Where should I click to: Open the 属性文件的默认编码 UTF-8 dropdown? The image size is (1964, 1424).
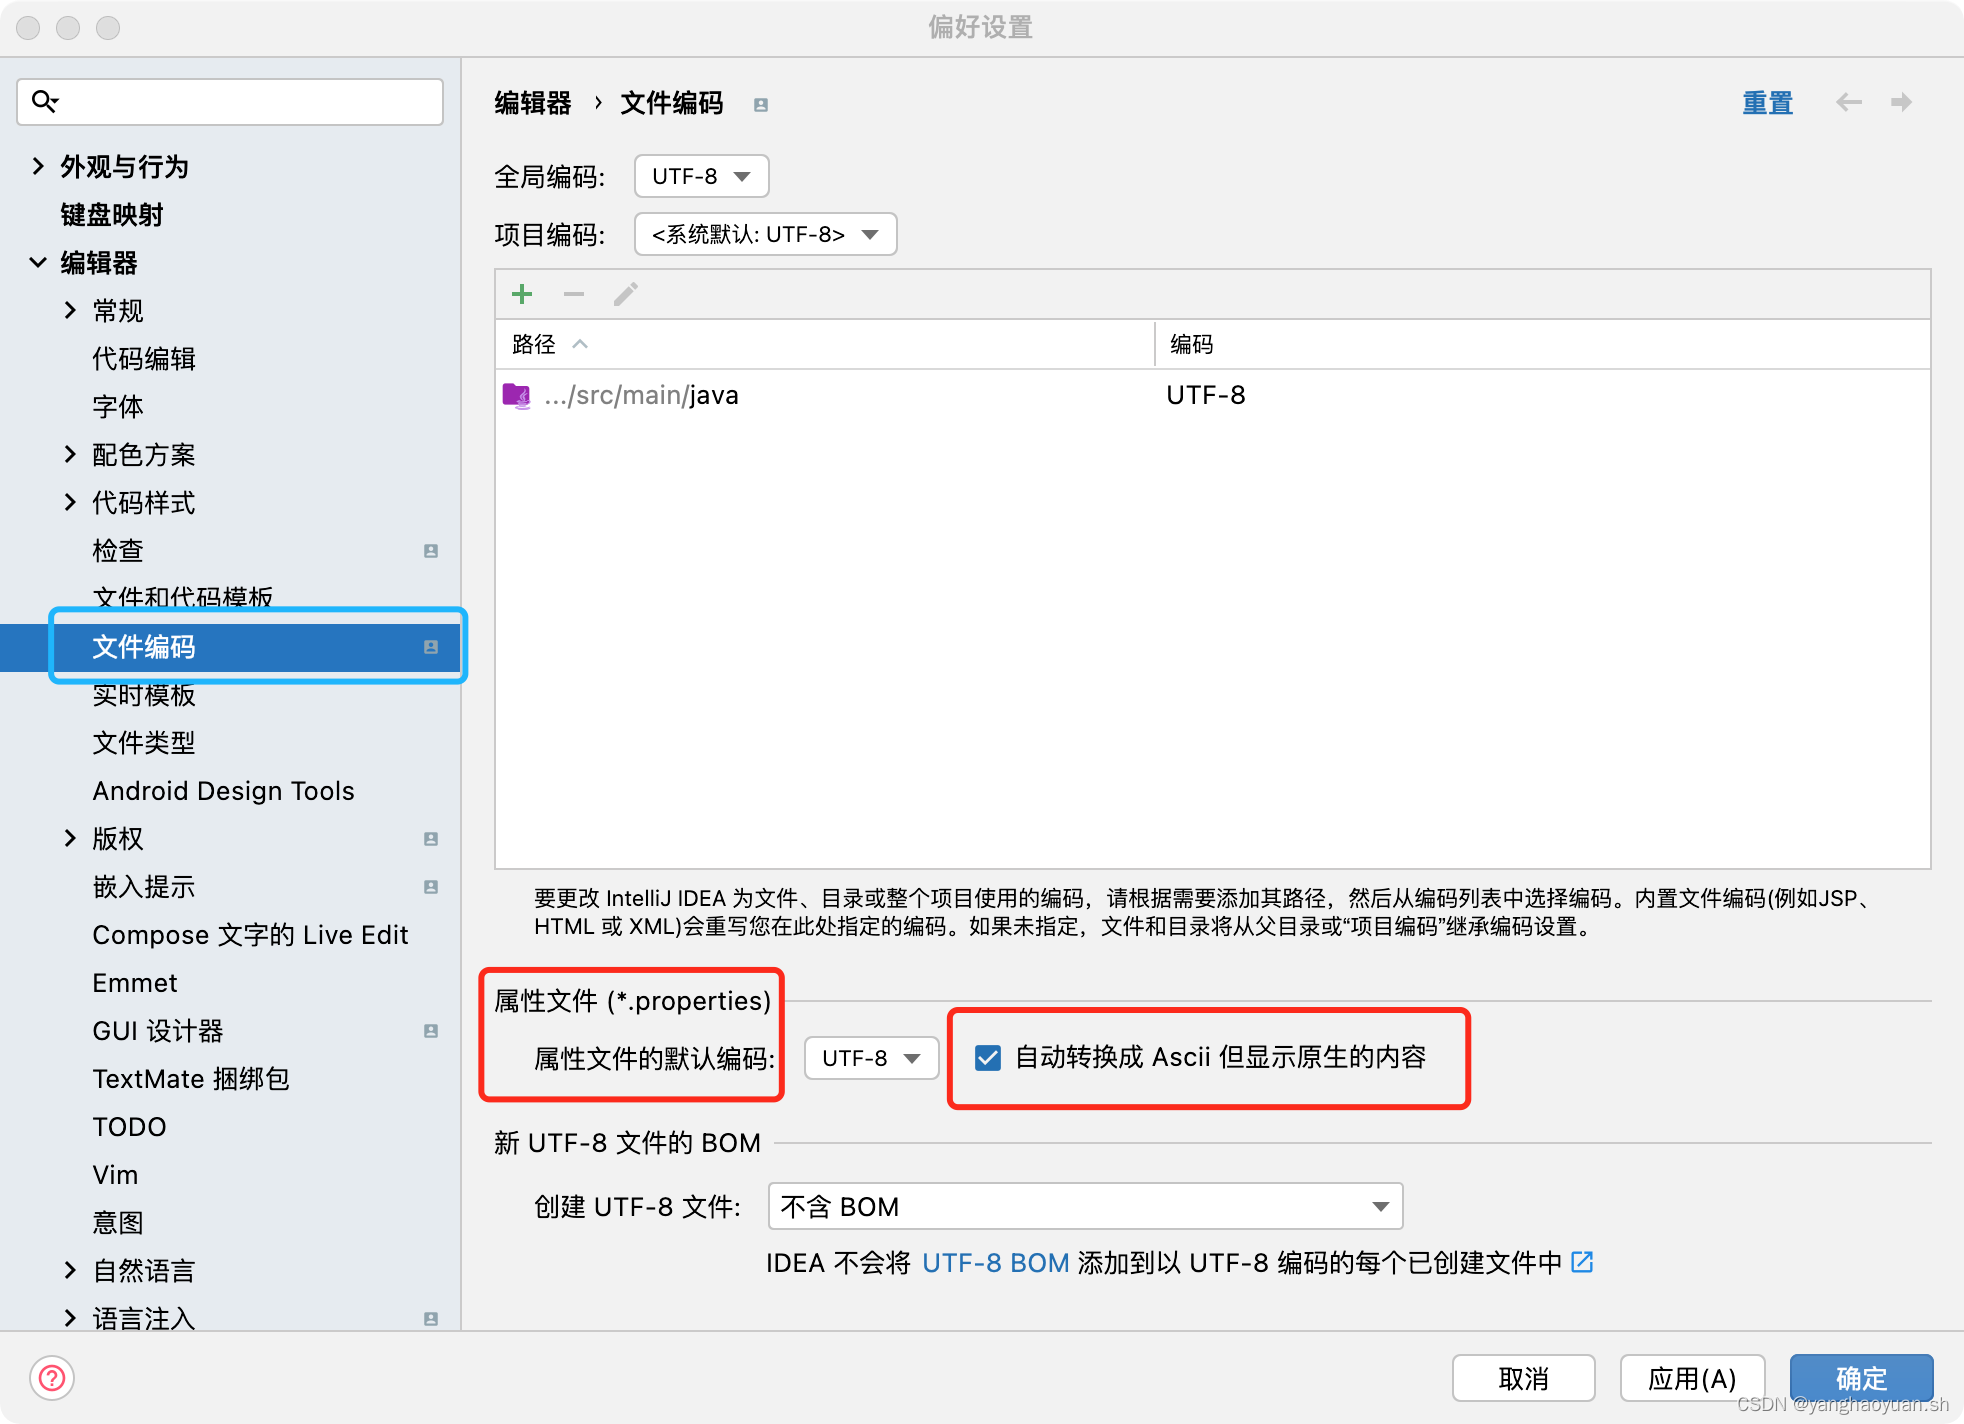[871, 1058]
